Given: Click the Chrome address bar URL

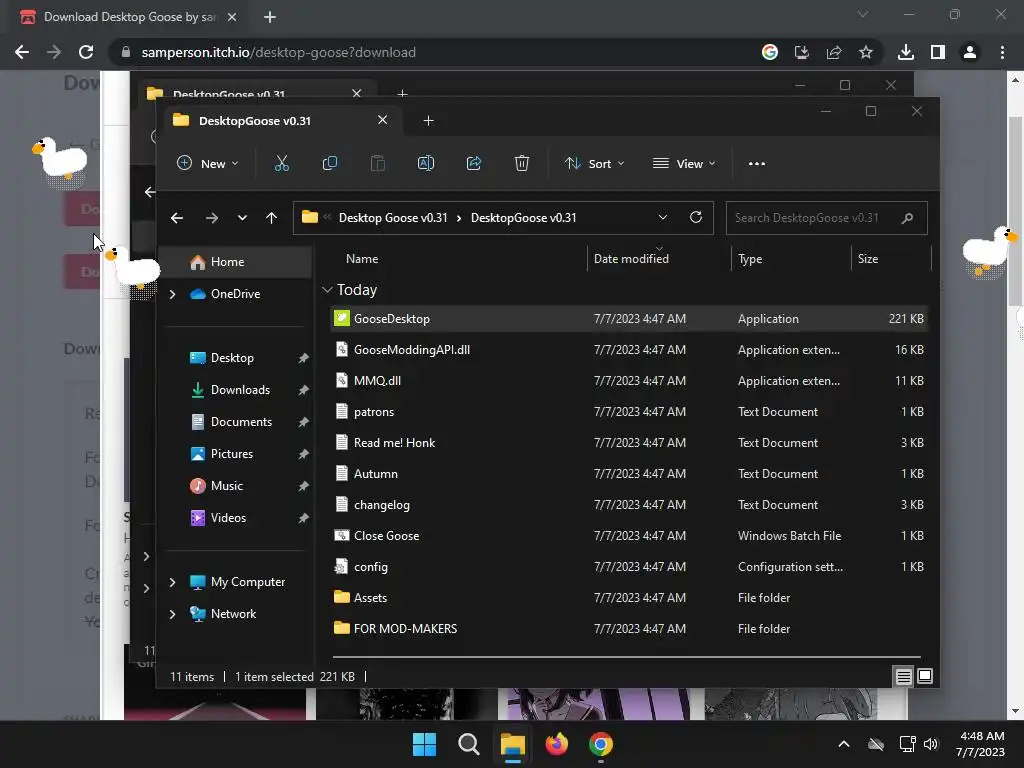Looking at the screenshot, I should (279, 52).
